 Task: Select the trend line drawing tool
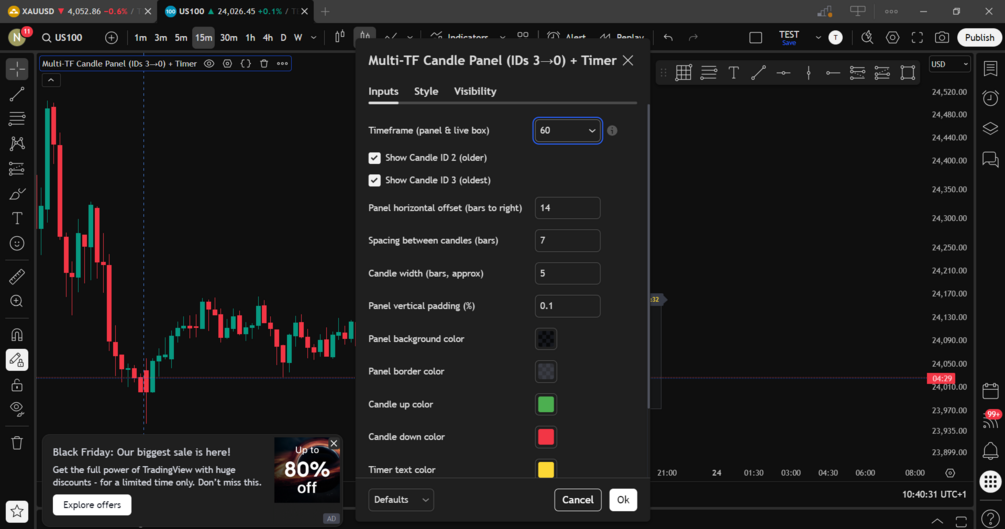pos(17,94)
